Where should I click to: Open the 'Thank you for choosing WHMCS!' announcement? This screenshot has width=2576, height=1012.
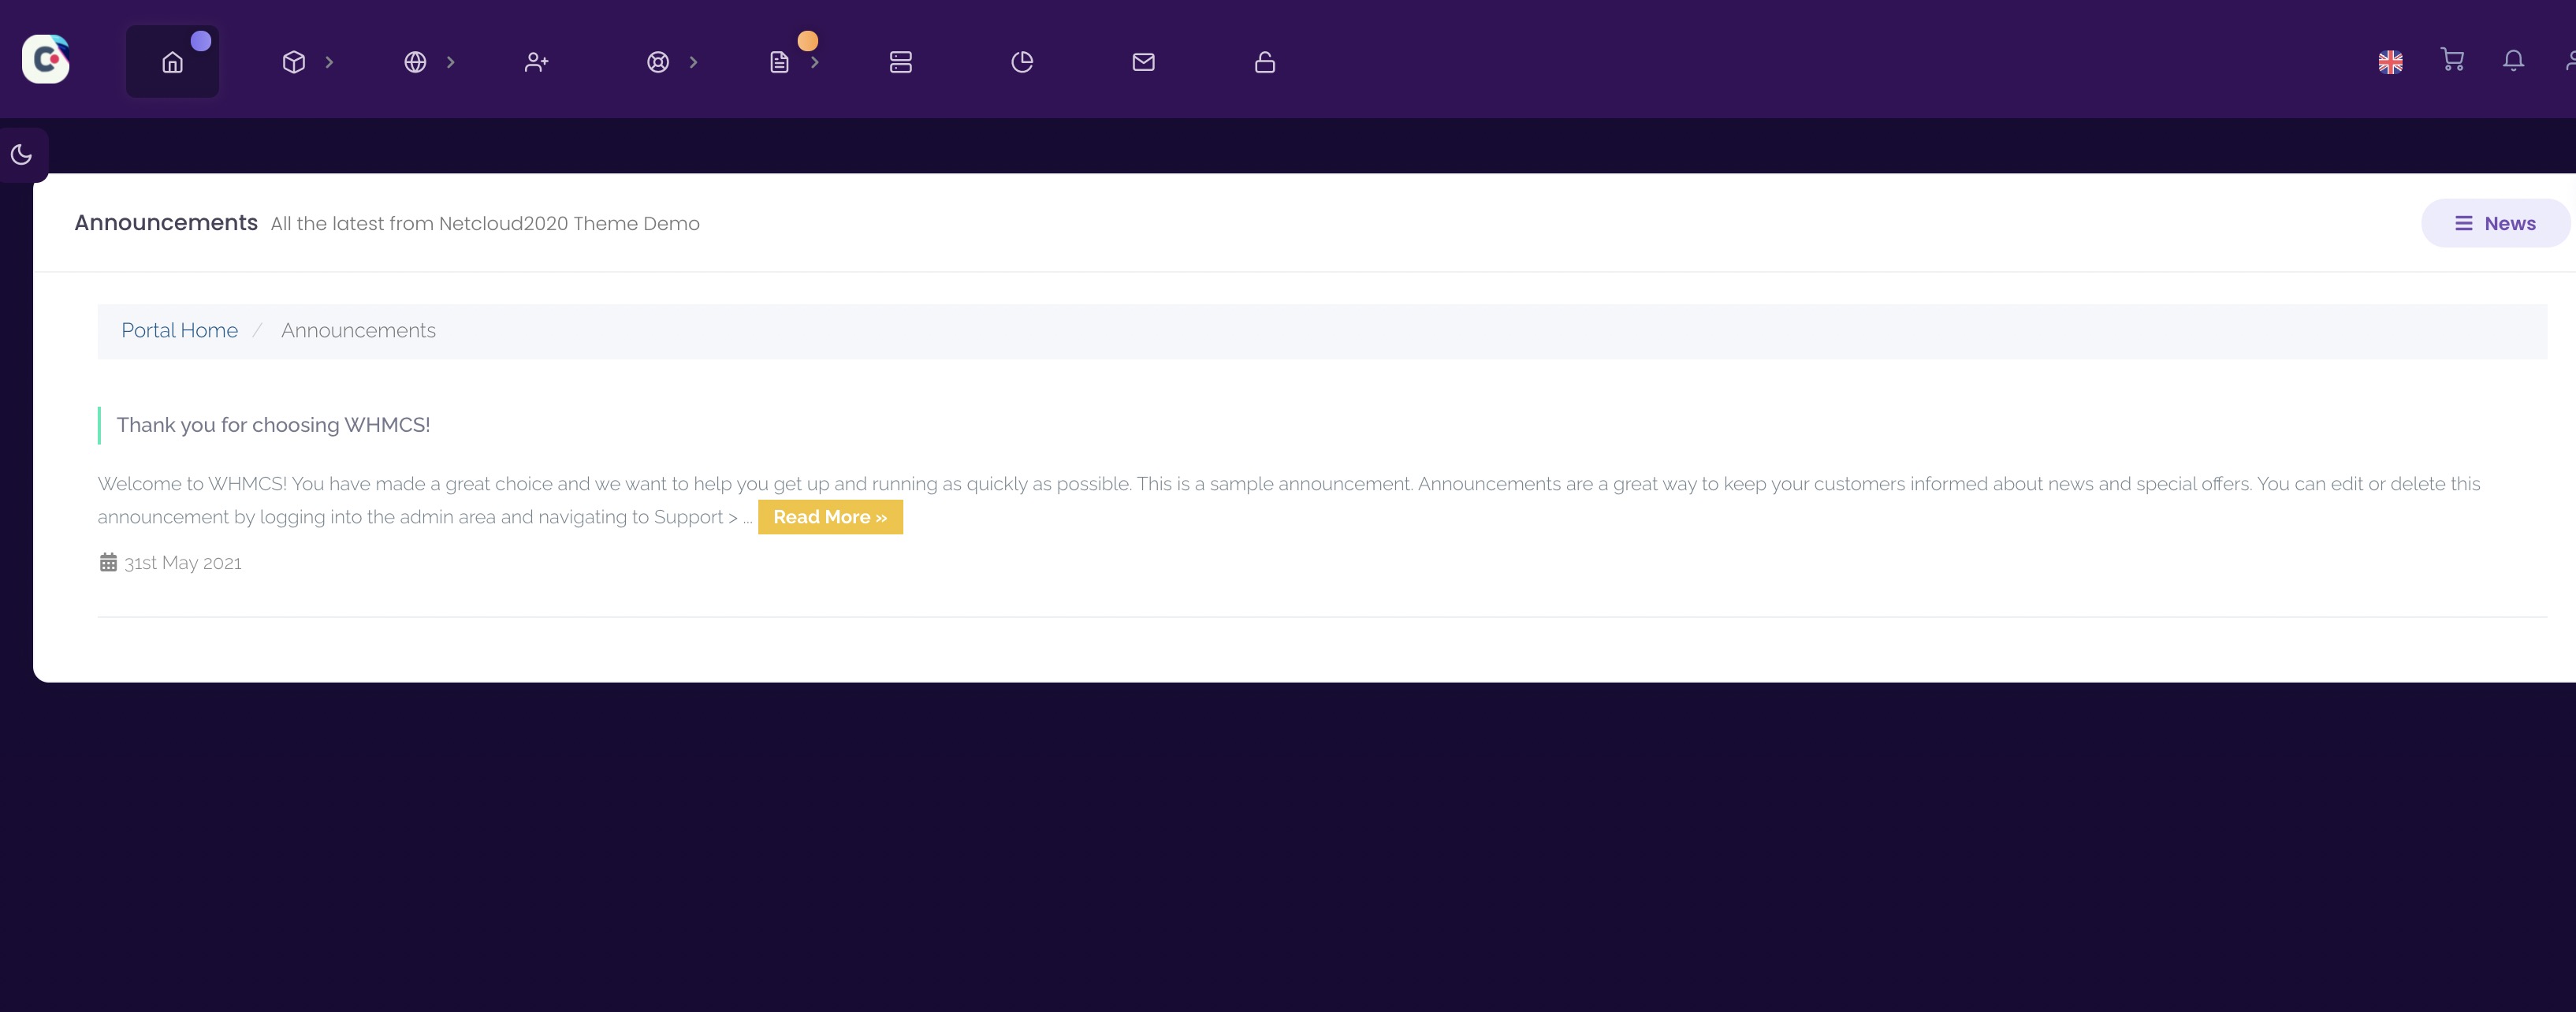click(273, 425)
